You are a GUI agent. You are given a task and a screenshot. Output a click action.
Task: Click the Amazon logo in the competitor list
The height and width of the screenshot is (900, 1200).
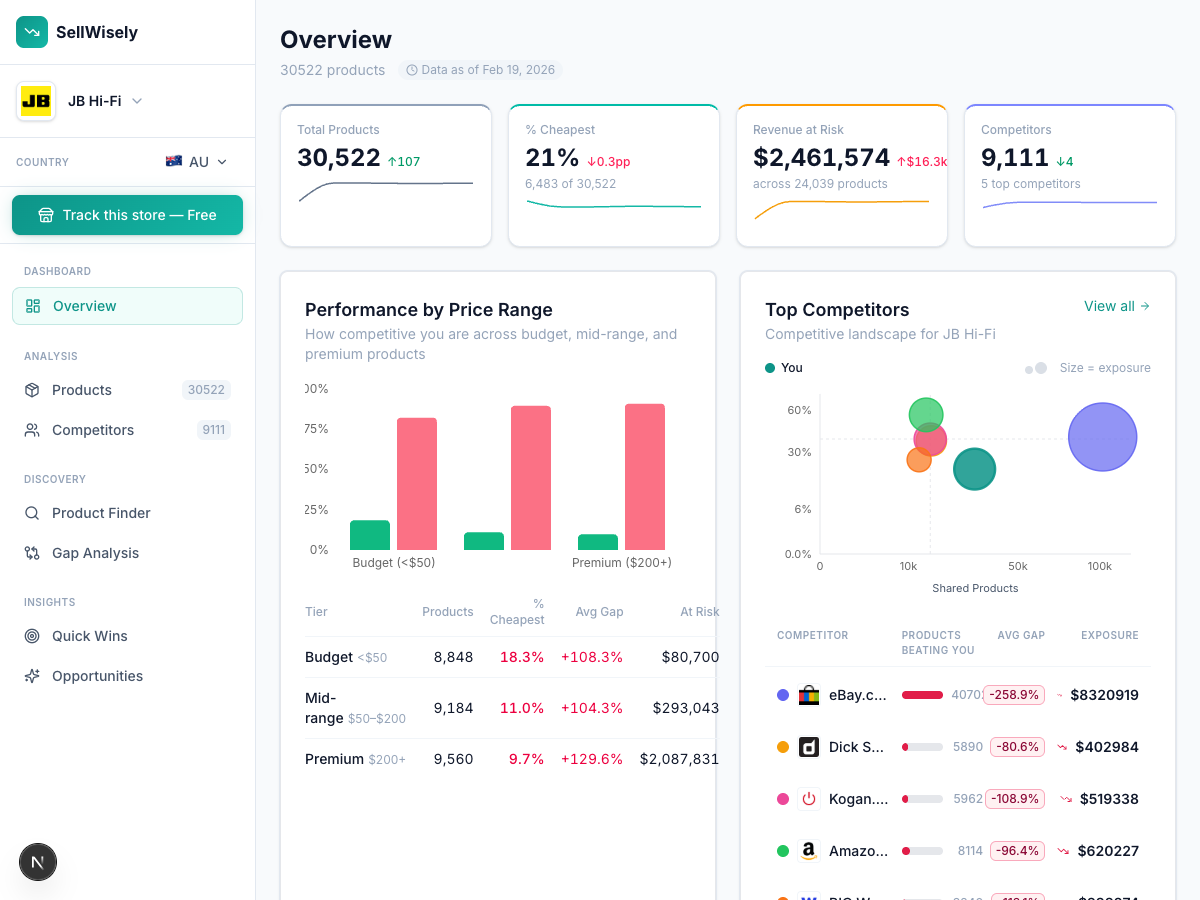click(808, 850)
